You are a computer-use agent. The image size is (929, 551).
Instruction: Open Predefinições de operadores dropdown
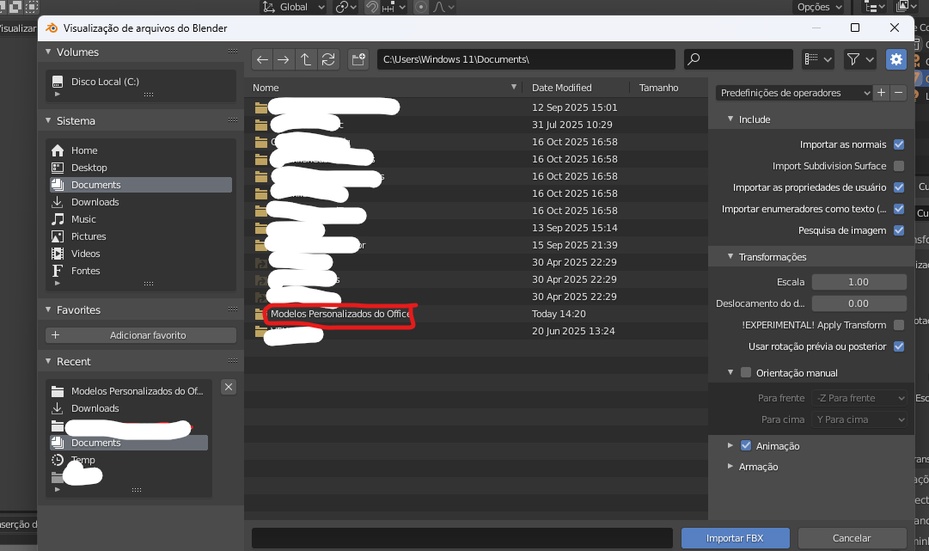point(794,93)
